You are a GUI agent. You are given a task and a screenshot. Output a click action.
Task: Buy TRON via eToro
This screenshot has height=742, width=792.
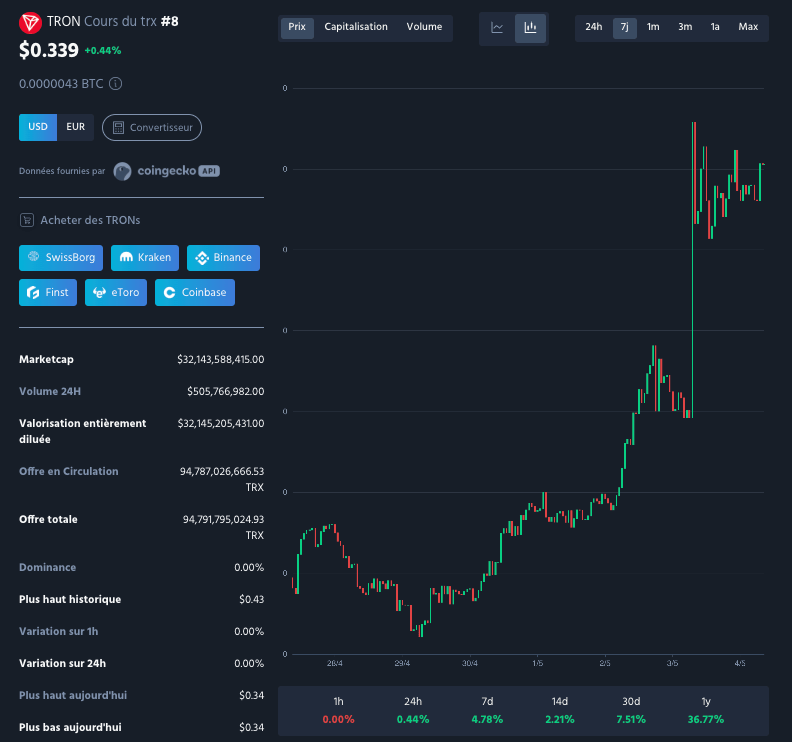coord(116,292)
